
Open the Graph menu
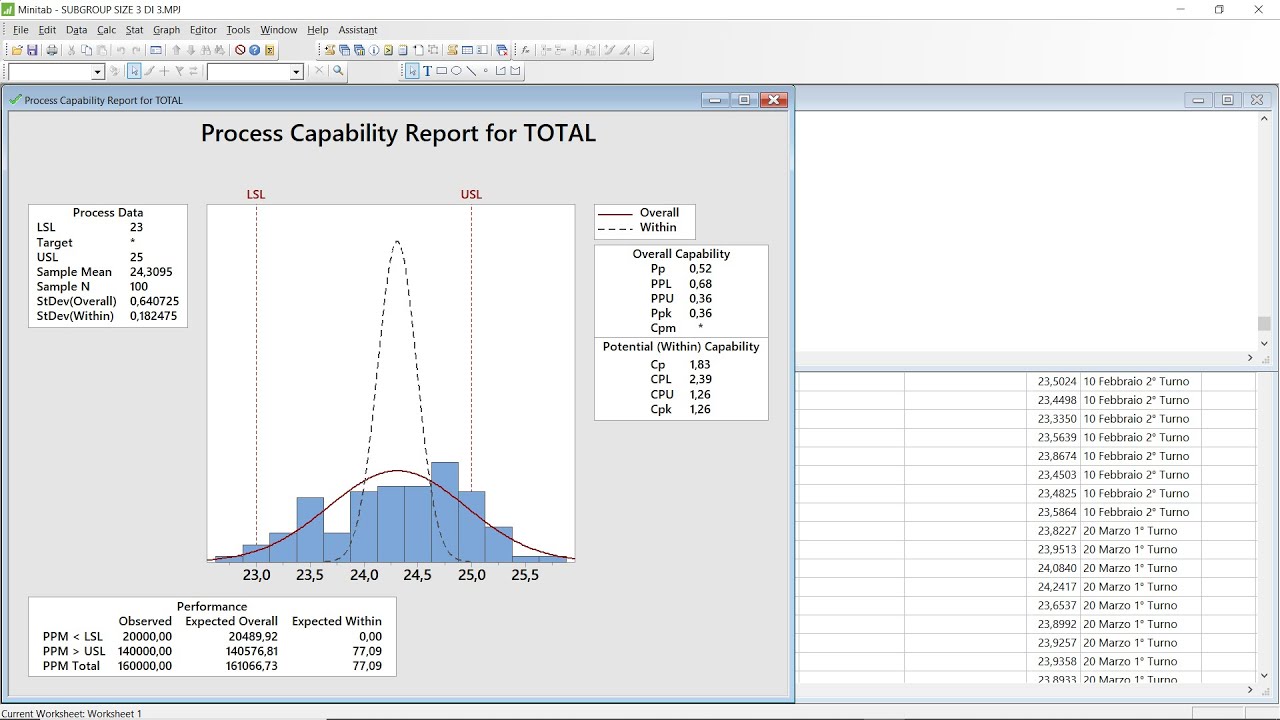pyautogui.click(x=166, y=30)
